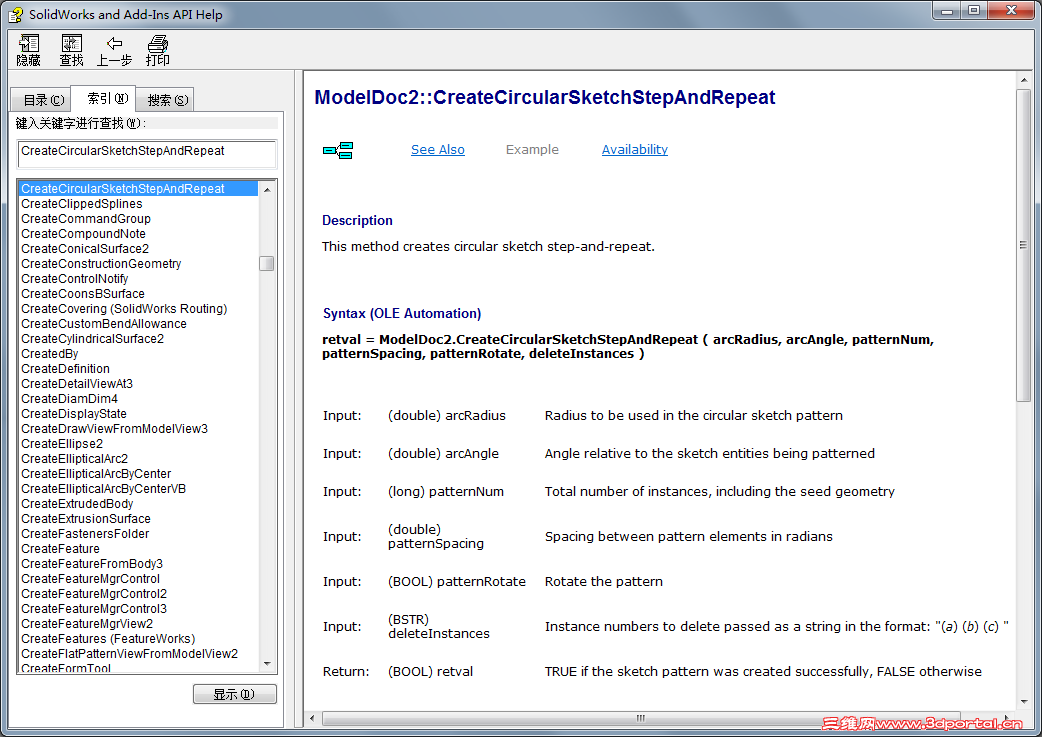Click the Syntax (OLE Automation) heading
The width and height of the screenshot is (1042, 737).
[x=402, y=314]
